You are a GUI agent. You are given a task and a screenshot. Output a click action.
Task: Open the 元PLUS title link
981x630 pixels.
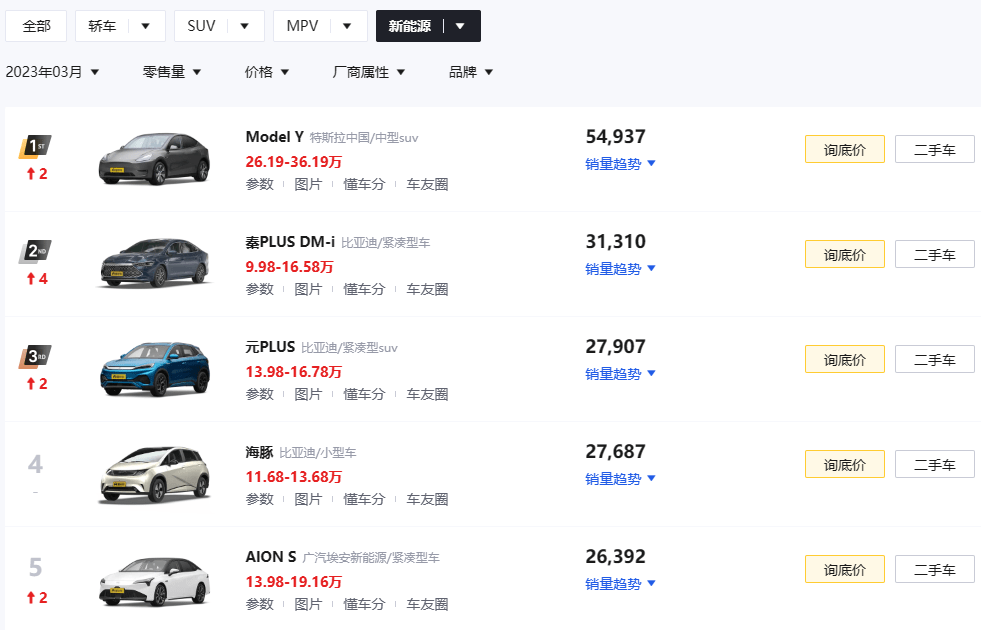click(x=270, y=347)
